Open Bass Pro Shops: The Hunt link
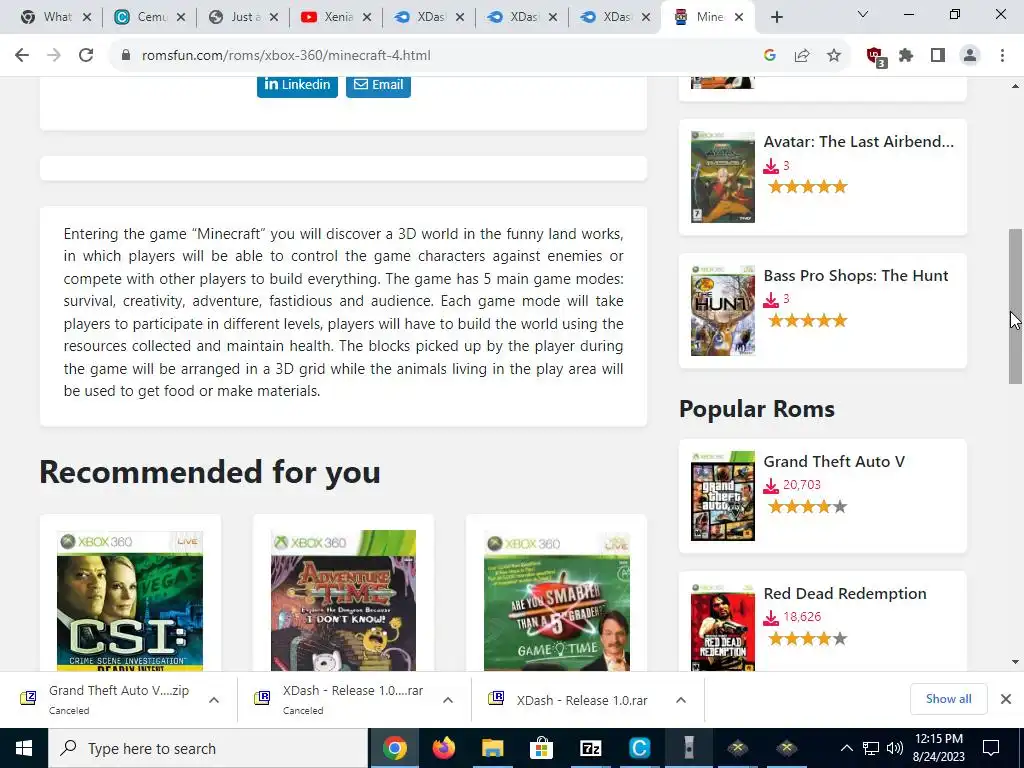The width and height of the screenshot is (1024, 768). [856, 276]
